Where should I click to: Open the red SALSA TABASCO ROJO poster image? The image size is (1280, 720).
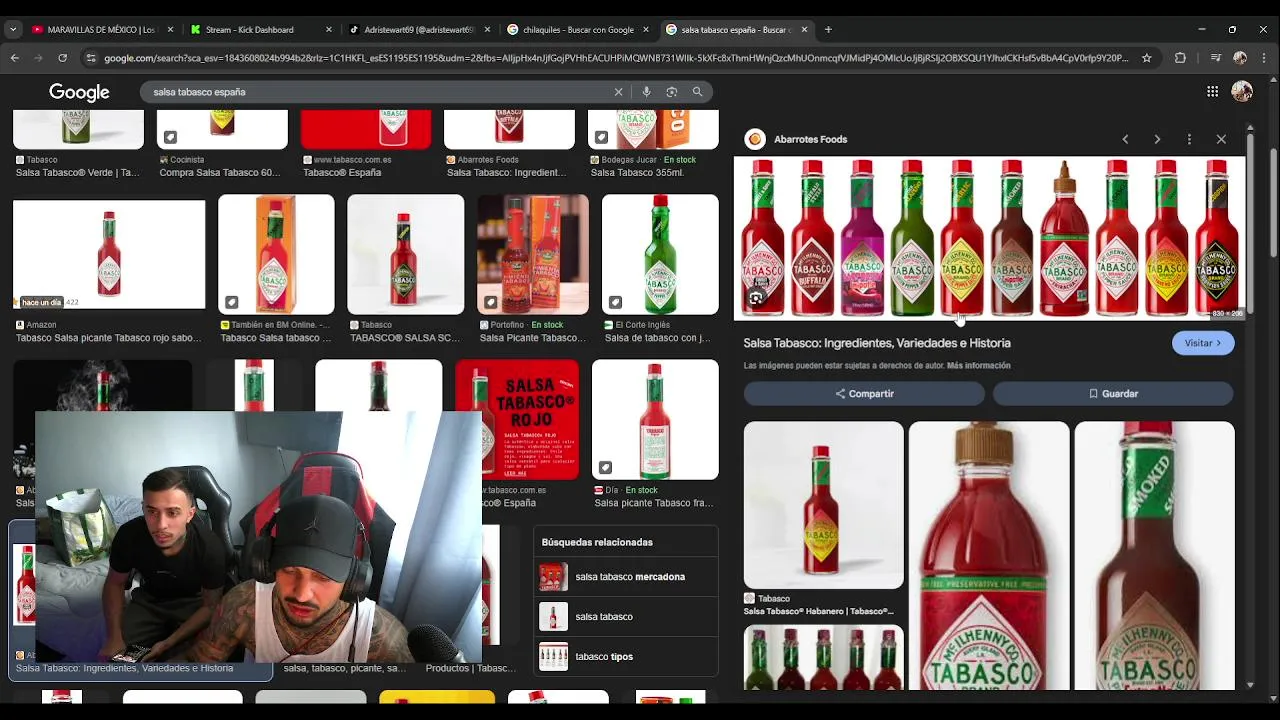[517, 420]
